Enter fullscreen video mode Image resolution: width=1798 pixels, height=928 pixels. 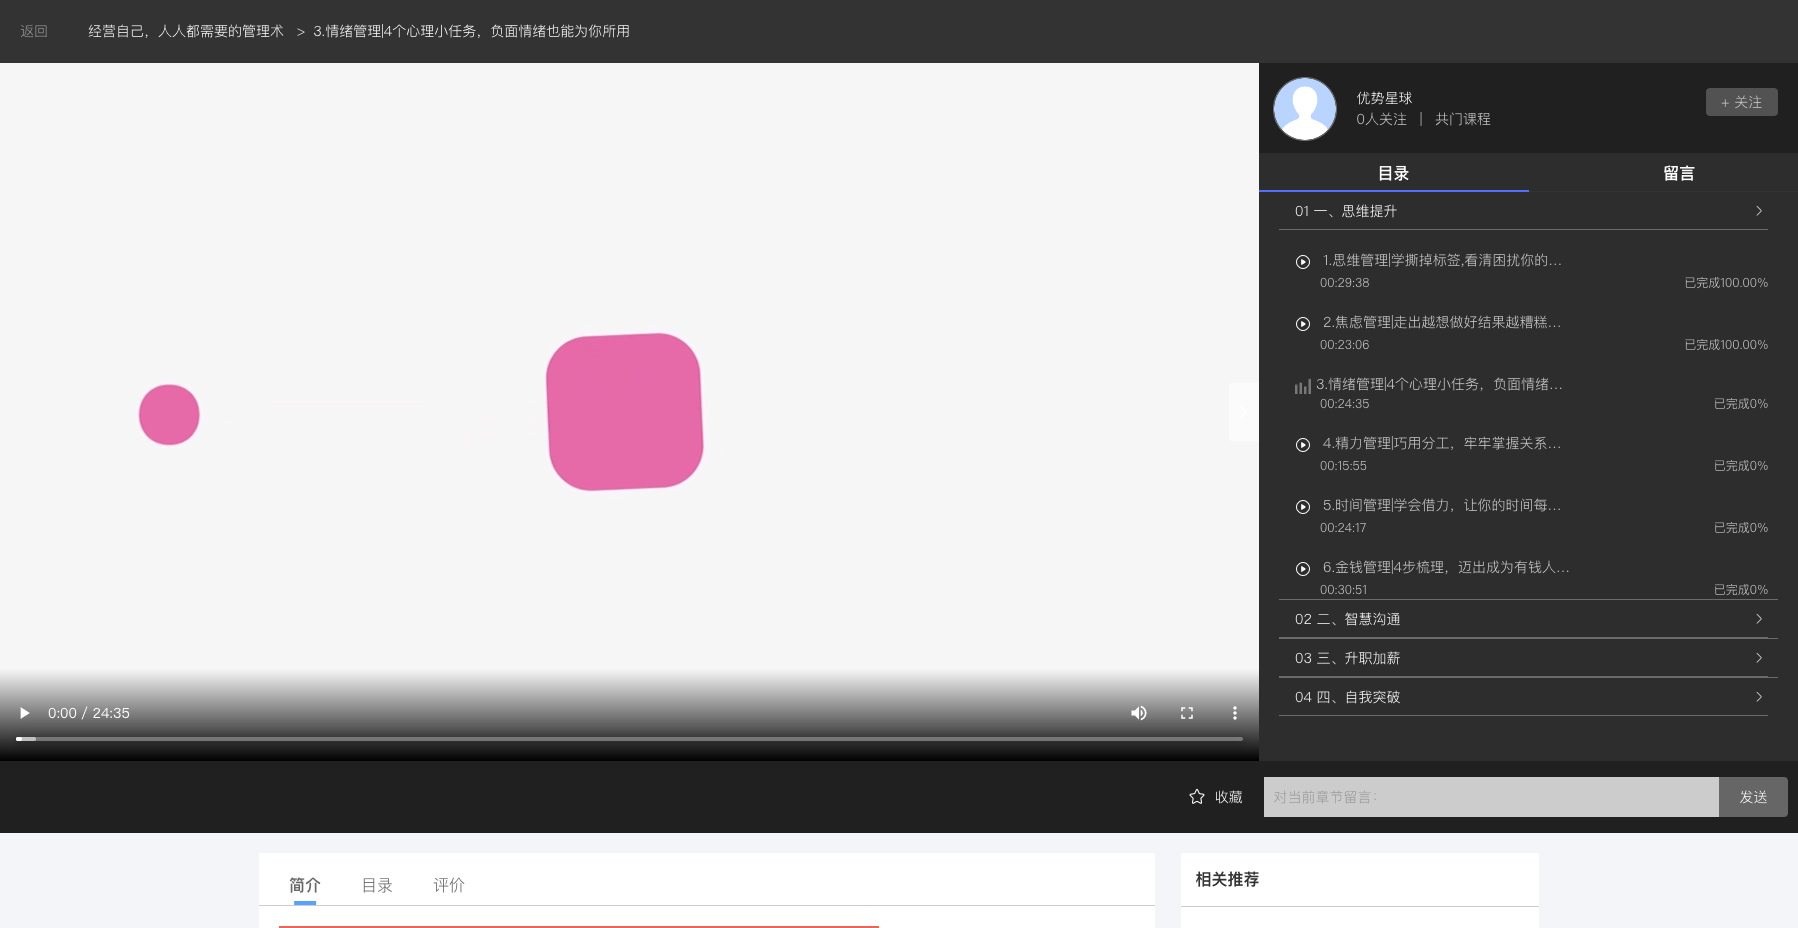click(1187, 713)
